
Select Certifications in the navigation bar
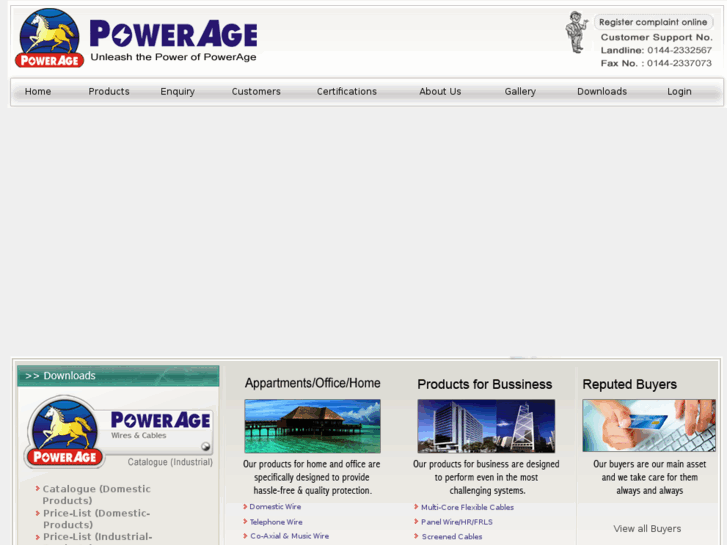coord(347,91)
